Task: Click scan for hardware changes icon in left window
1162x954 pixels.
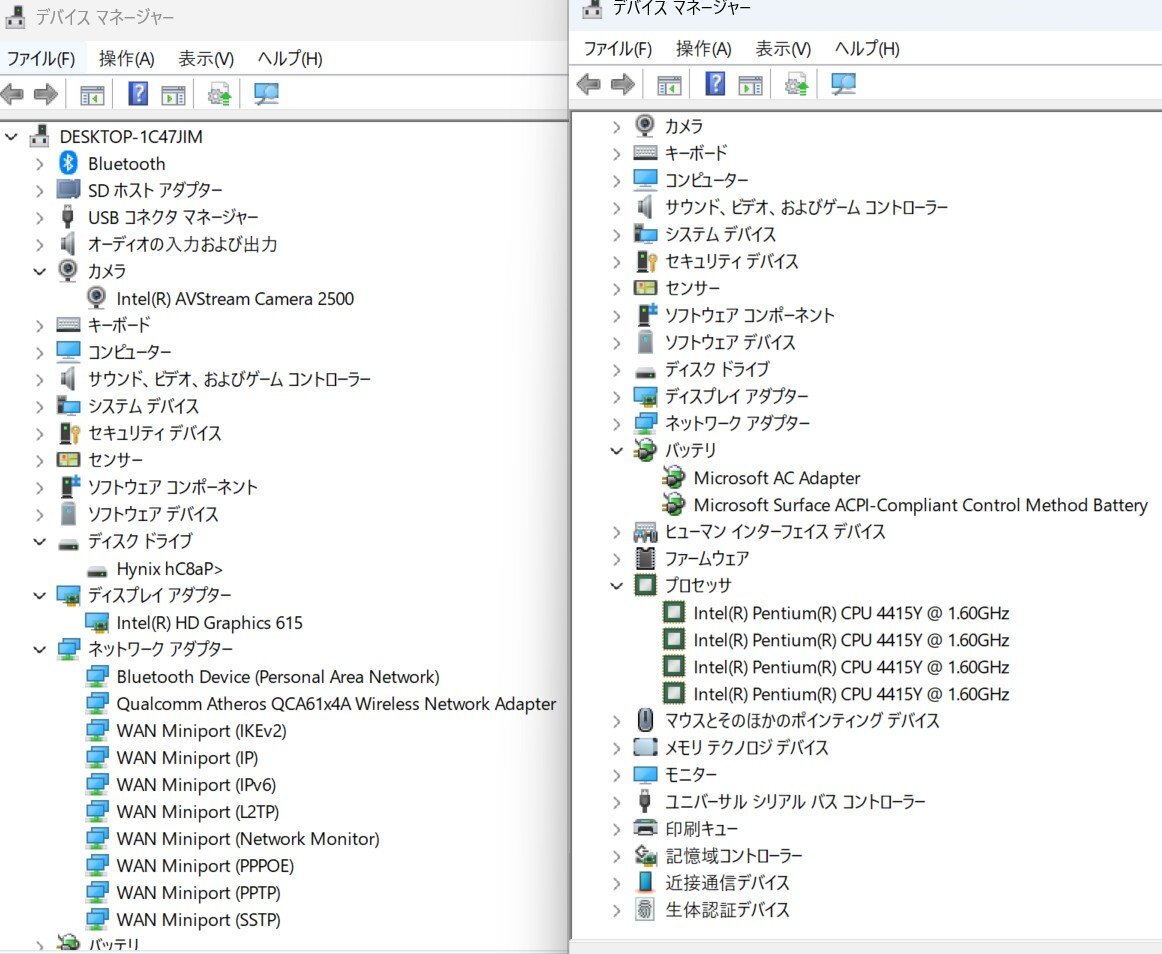Action: click(266, 94)
